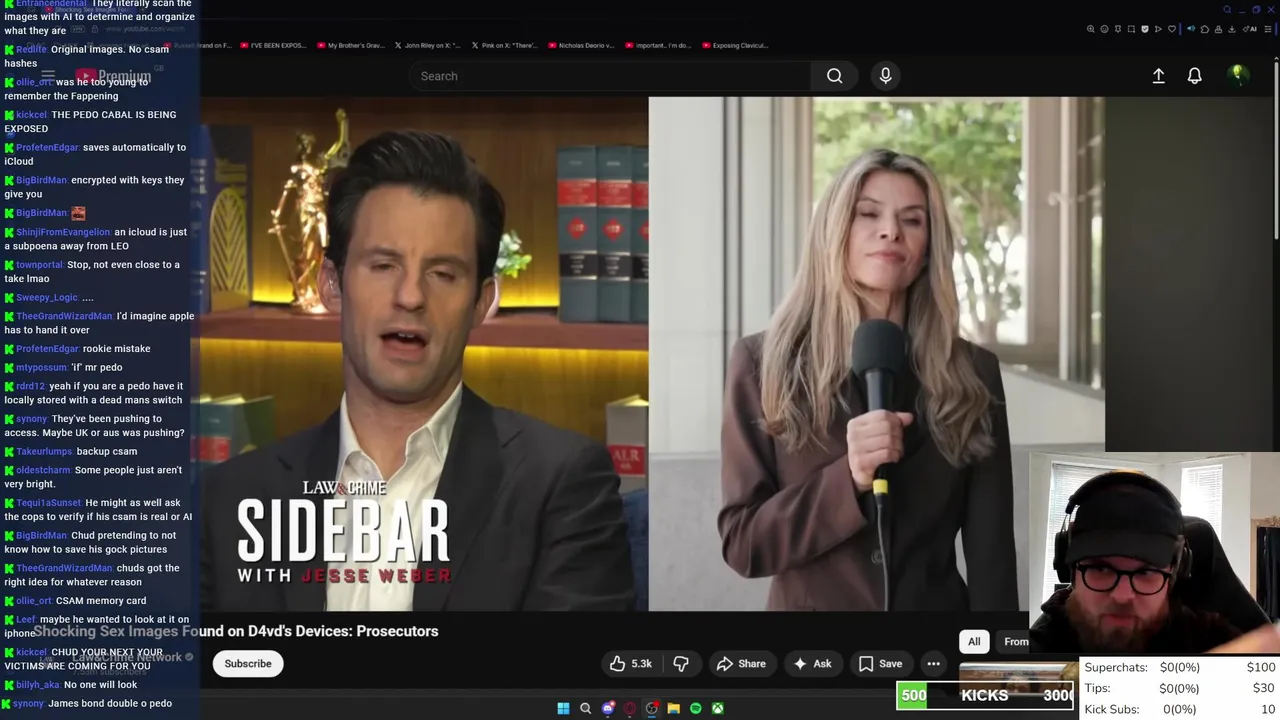Switch to the Pink on X tab

point(505,45)
